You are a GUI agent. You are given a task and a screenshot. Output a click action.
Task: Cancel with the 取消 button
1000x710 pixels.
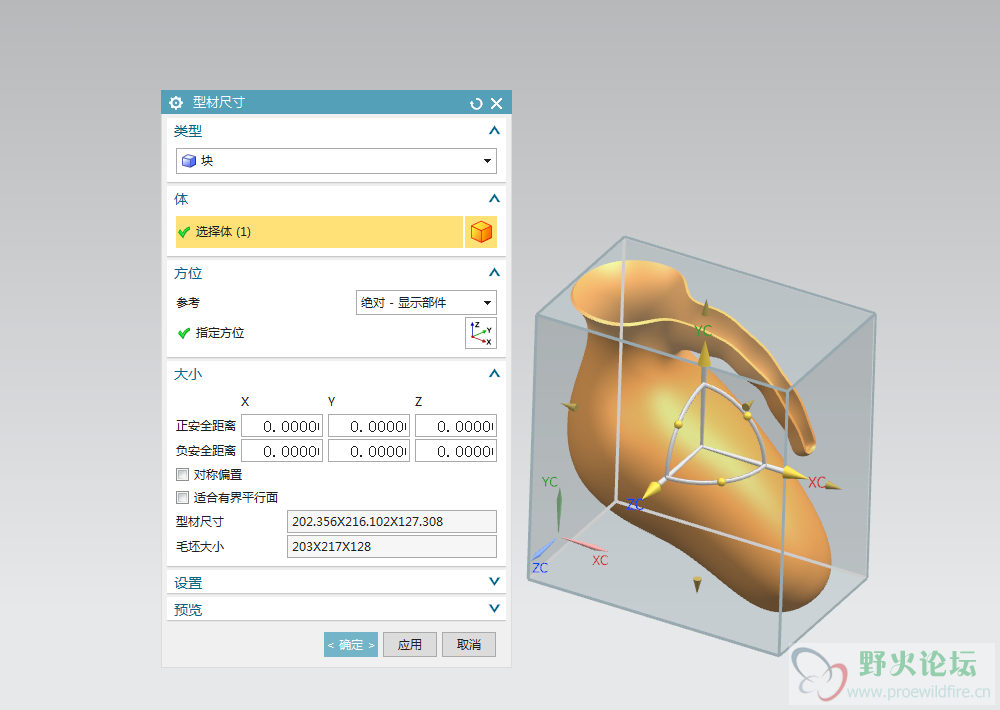pos(469,645)
